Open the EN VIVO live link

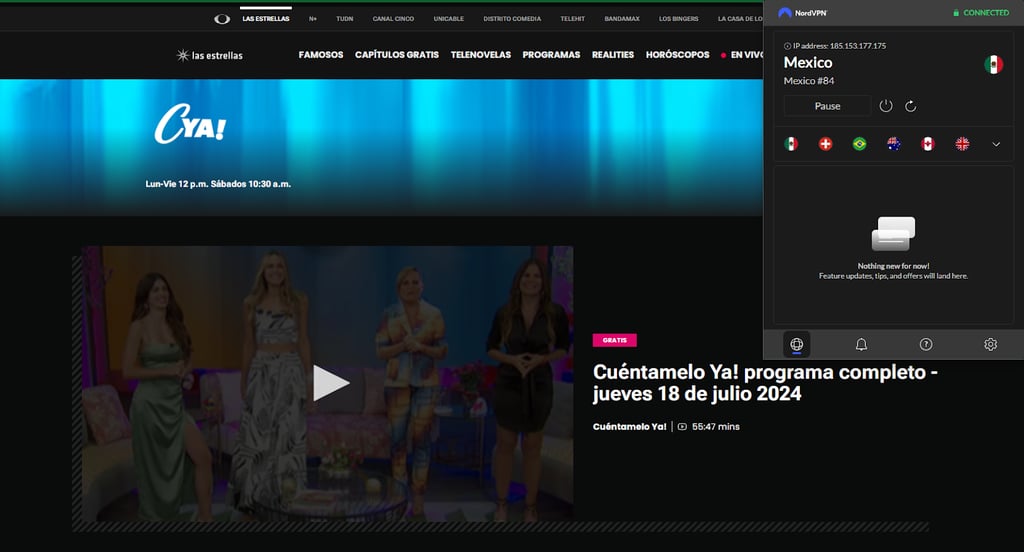[x=742, y=55]
